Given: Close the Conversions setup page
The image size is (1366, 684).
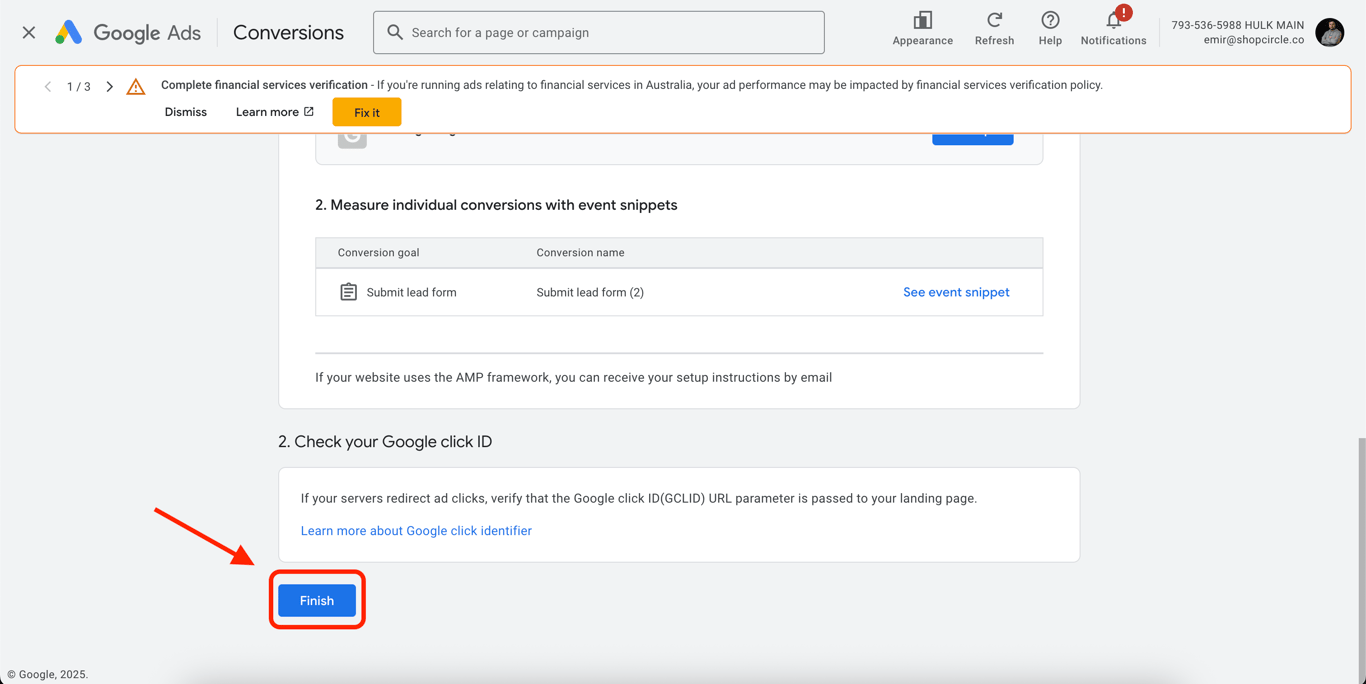Looking at the screenshot, I should tap(29, 33).
